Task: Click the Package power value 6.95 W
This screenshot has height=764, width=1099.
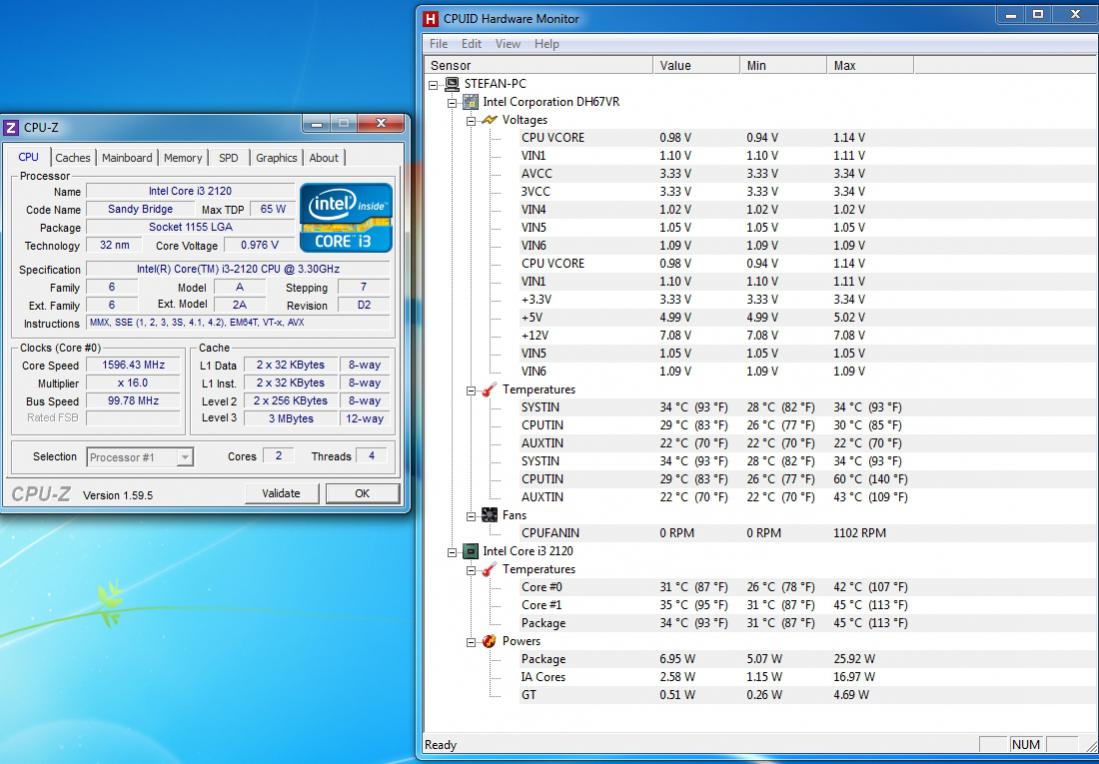Action: tap(677, 659)
